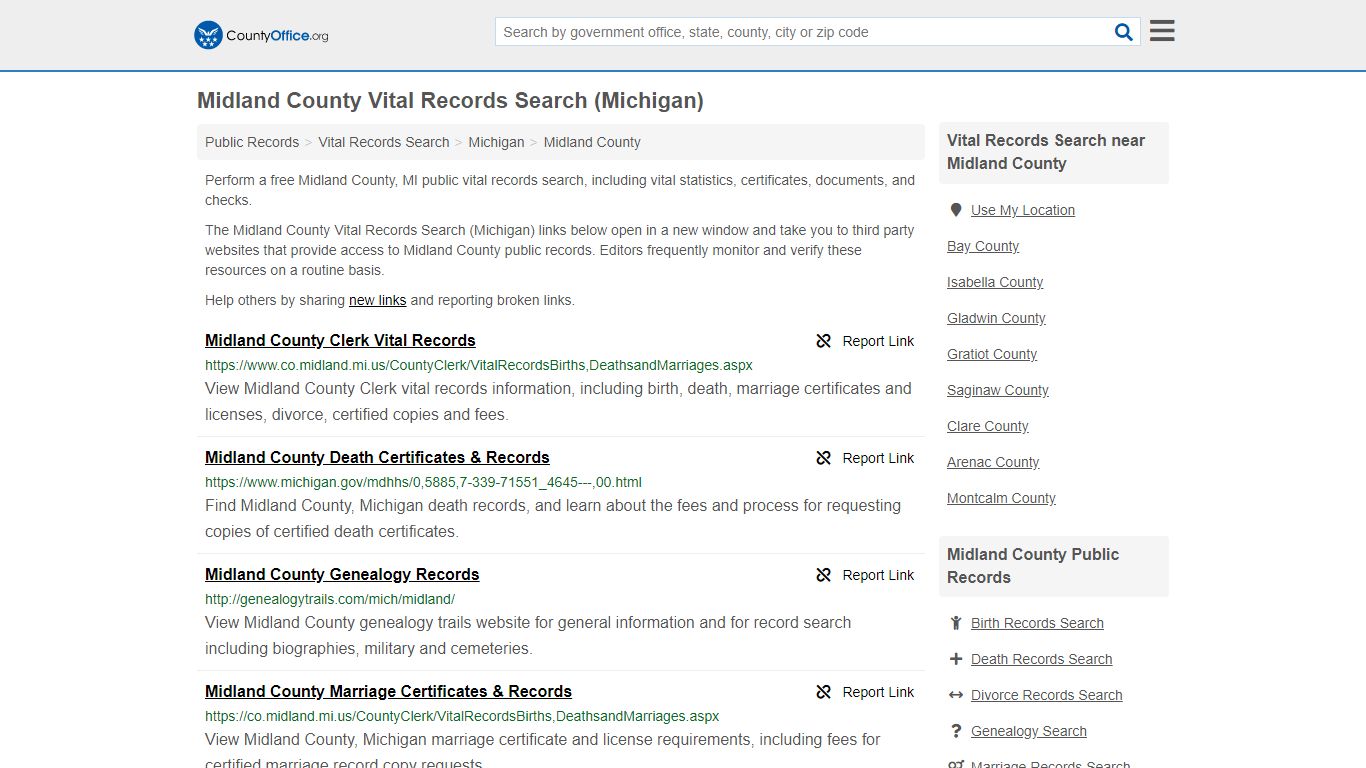Click broken-link icon for Marriage Certificates & Records

pyautogui.click(x=824, y=692)
